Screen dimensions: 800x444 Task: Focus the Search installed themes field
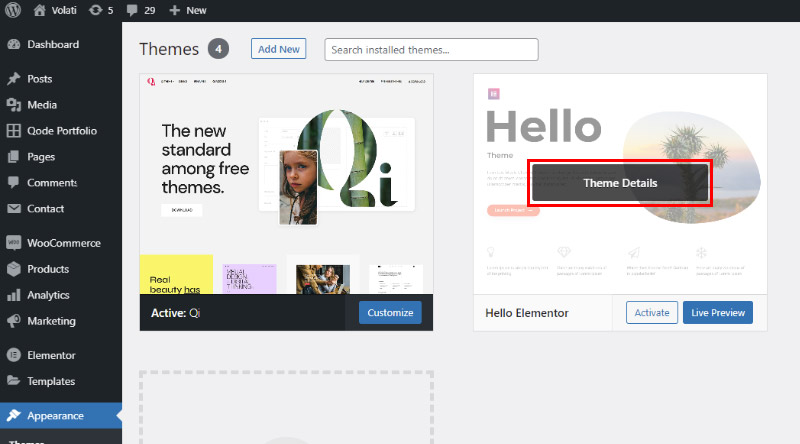click(431, 50)
